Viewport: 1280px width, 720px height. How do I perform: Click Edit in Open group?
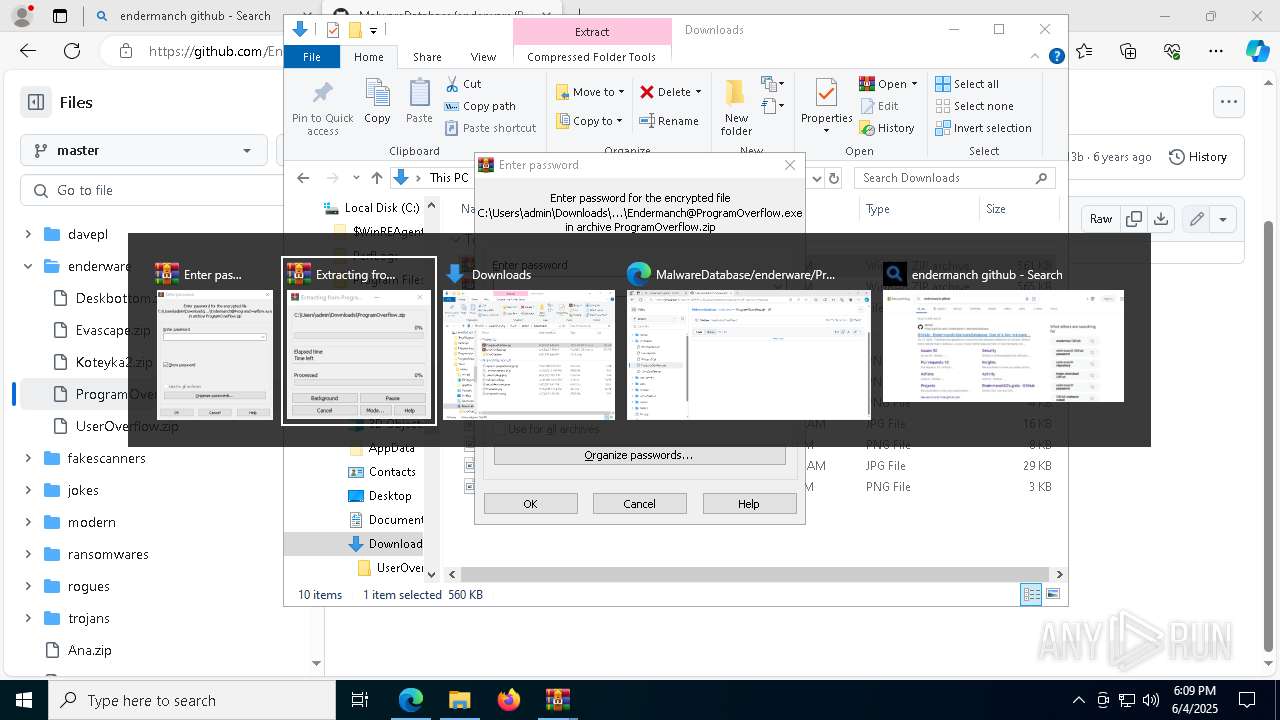(879, 106)
